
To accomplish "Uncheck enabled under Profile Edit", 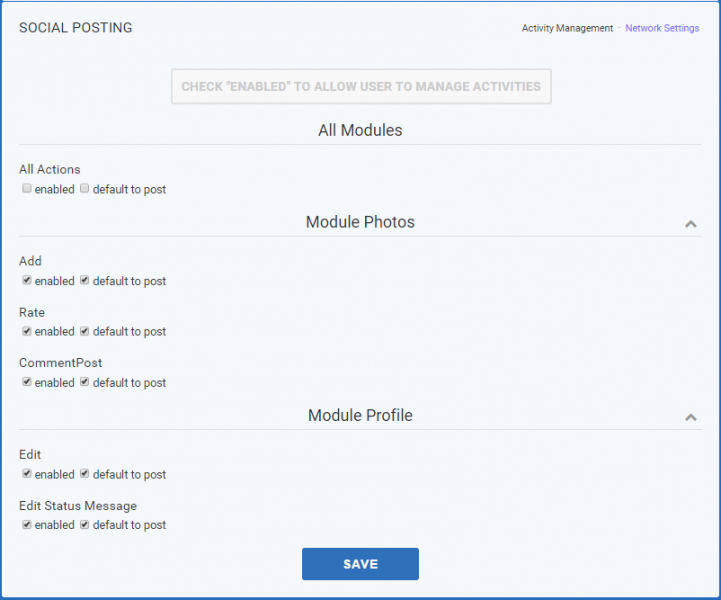I will click(27, 474).
